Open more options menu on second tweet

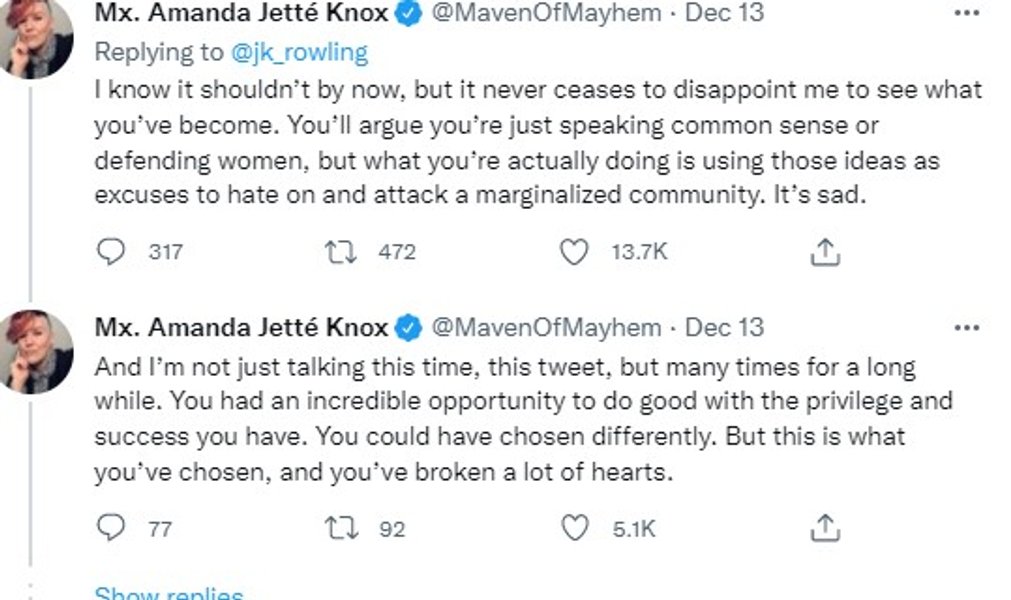[967, 328]
